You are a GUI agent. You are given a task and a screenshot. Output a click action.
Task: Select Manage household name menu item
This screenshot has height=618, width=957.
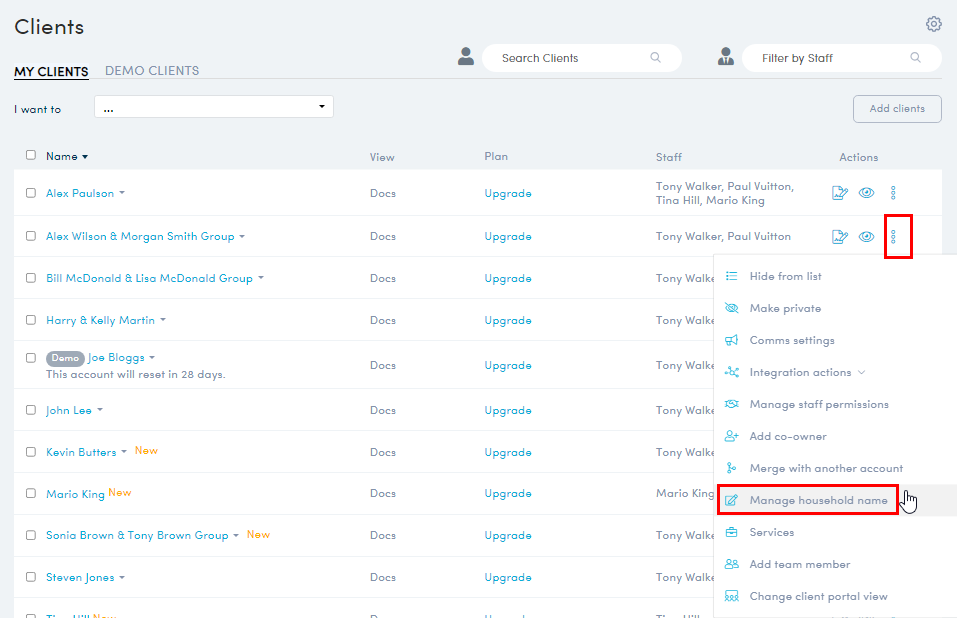coord(817,500)
